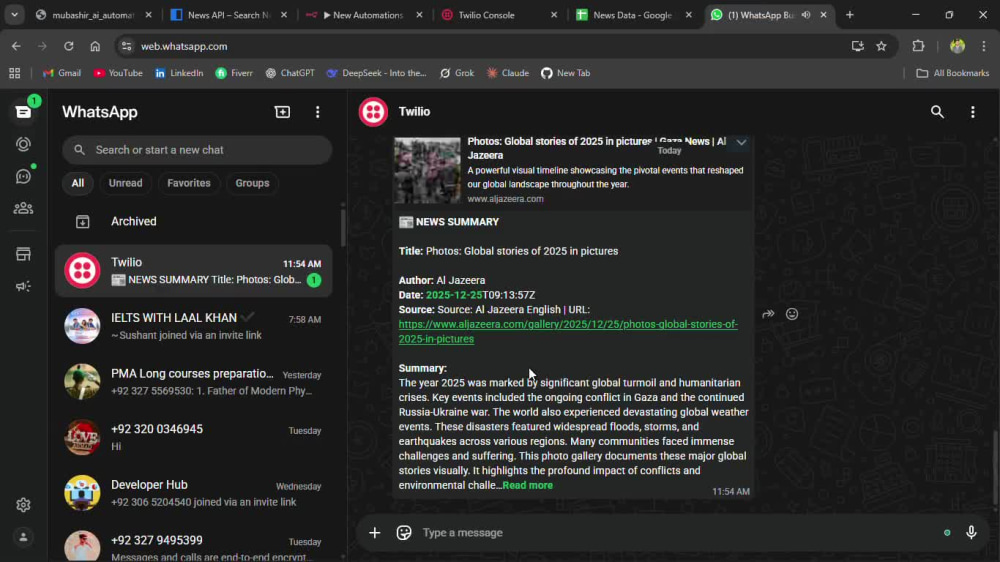Open the Advertise megaphone icon
The width and height of the screenshot is (1000, 562).
tap(24, 286)
